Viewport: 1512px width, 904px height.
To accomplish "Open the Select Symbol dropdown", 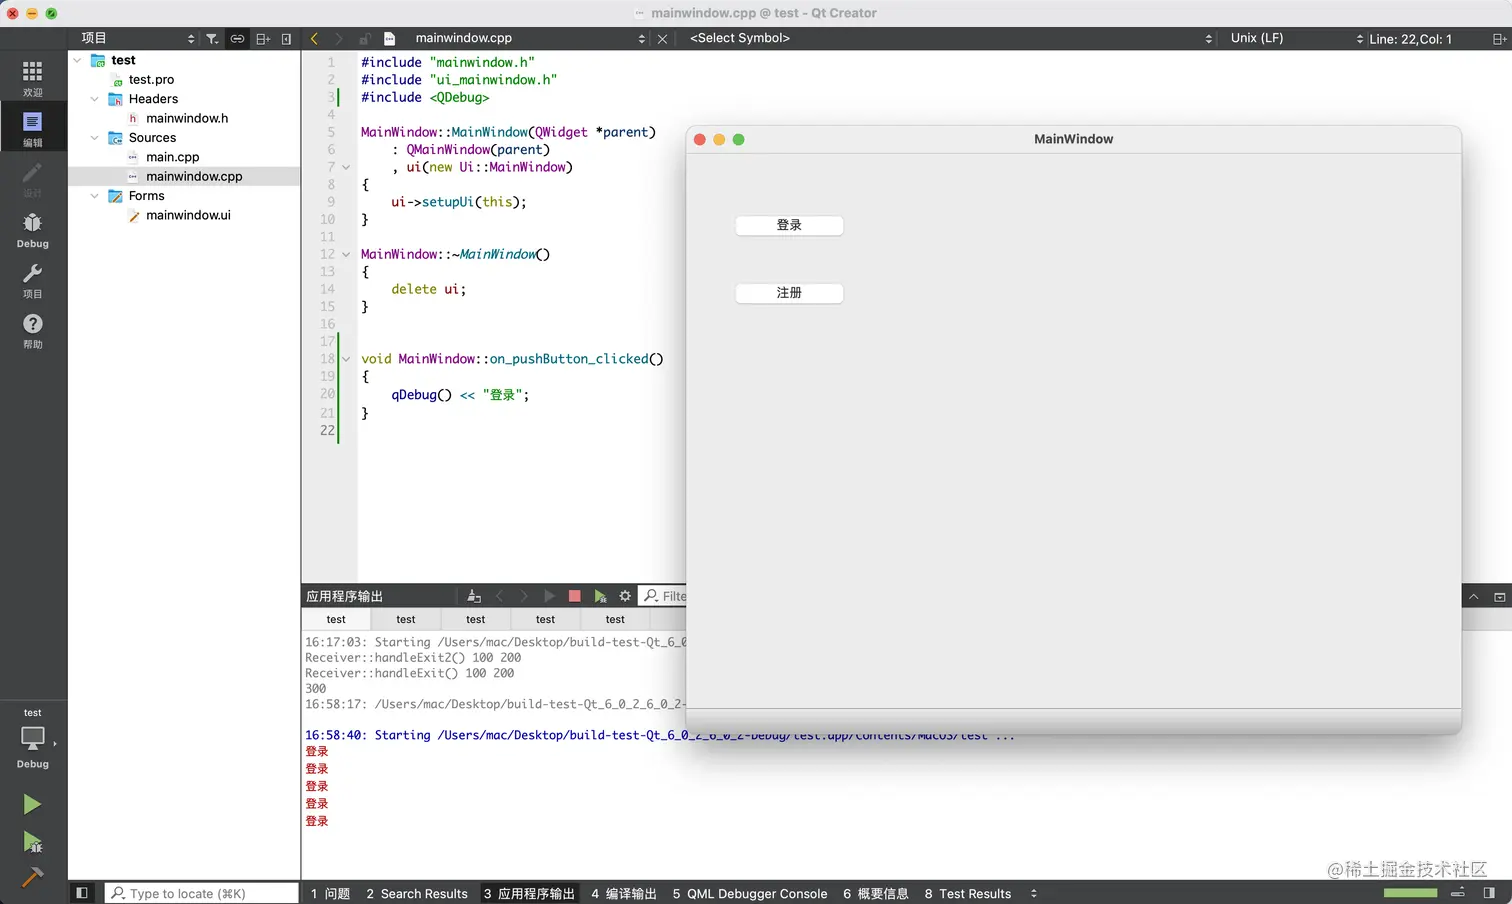I will point(949,38).
